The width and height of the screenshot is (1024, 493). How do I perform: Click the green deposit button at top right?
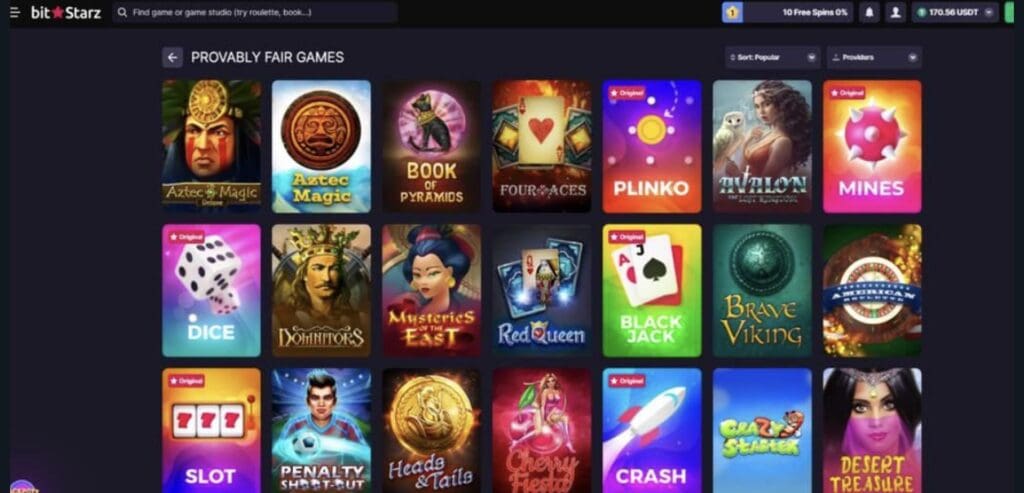1009,12
